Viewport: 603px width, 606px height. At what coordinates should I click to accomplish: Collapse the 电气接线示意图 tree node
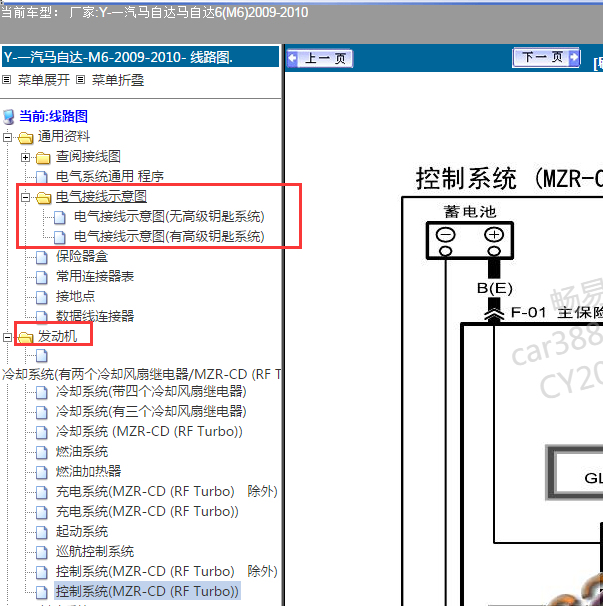(x=26, y=197)
